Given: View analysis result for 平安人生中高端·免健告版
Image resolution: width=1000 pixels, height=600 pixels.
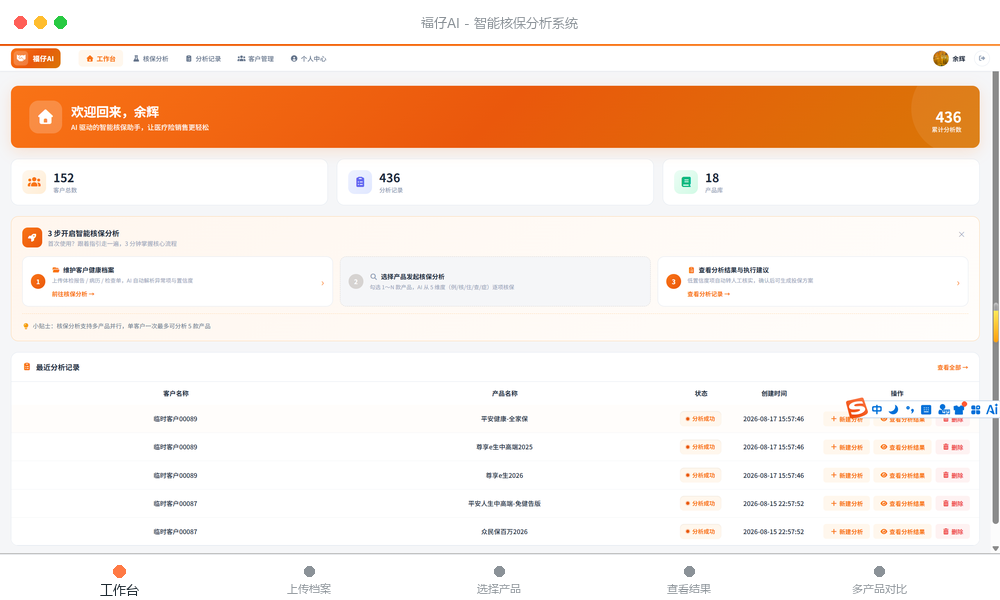Looking at the screenshot, I should (902, 503).
